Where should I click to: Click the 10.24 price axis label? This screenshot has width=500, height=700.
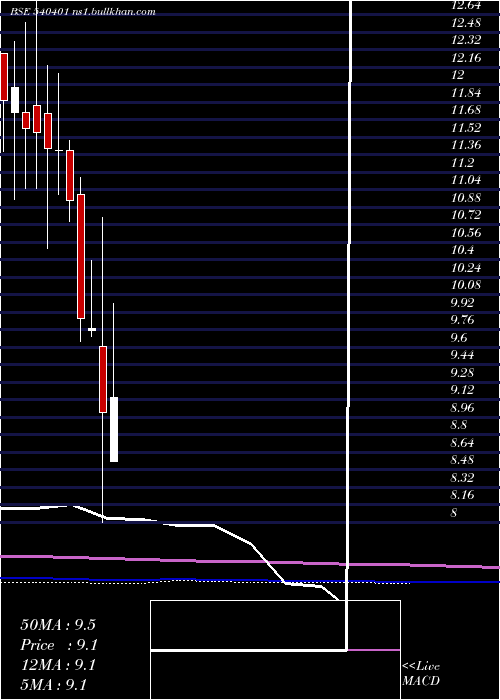point(467,267)
